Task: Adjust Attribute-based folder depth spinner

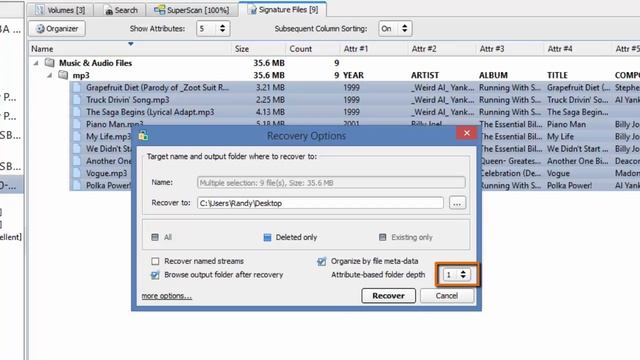Action: click(463, 274)
